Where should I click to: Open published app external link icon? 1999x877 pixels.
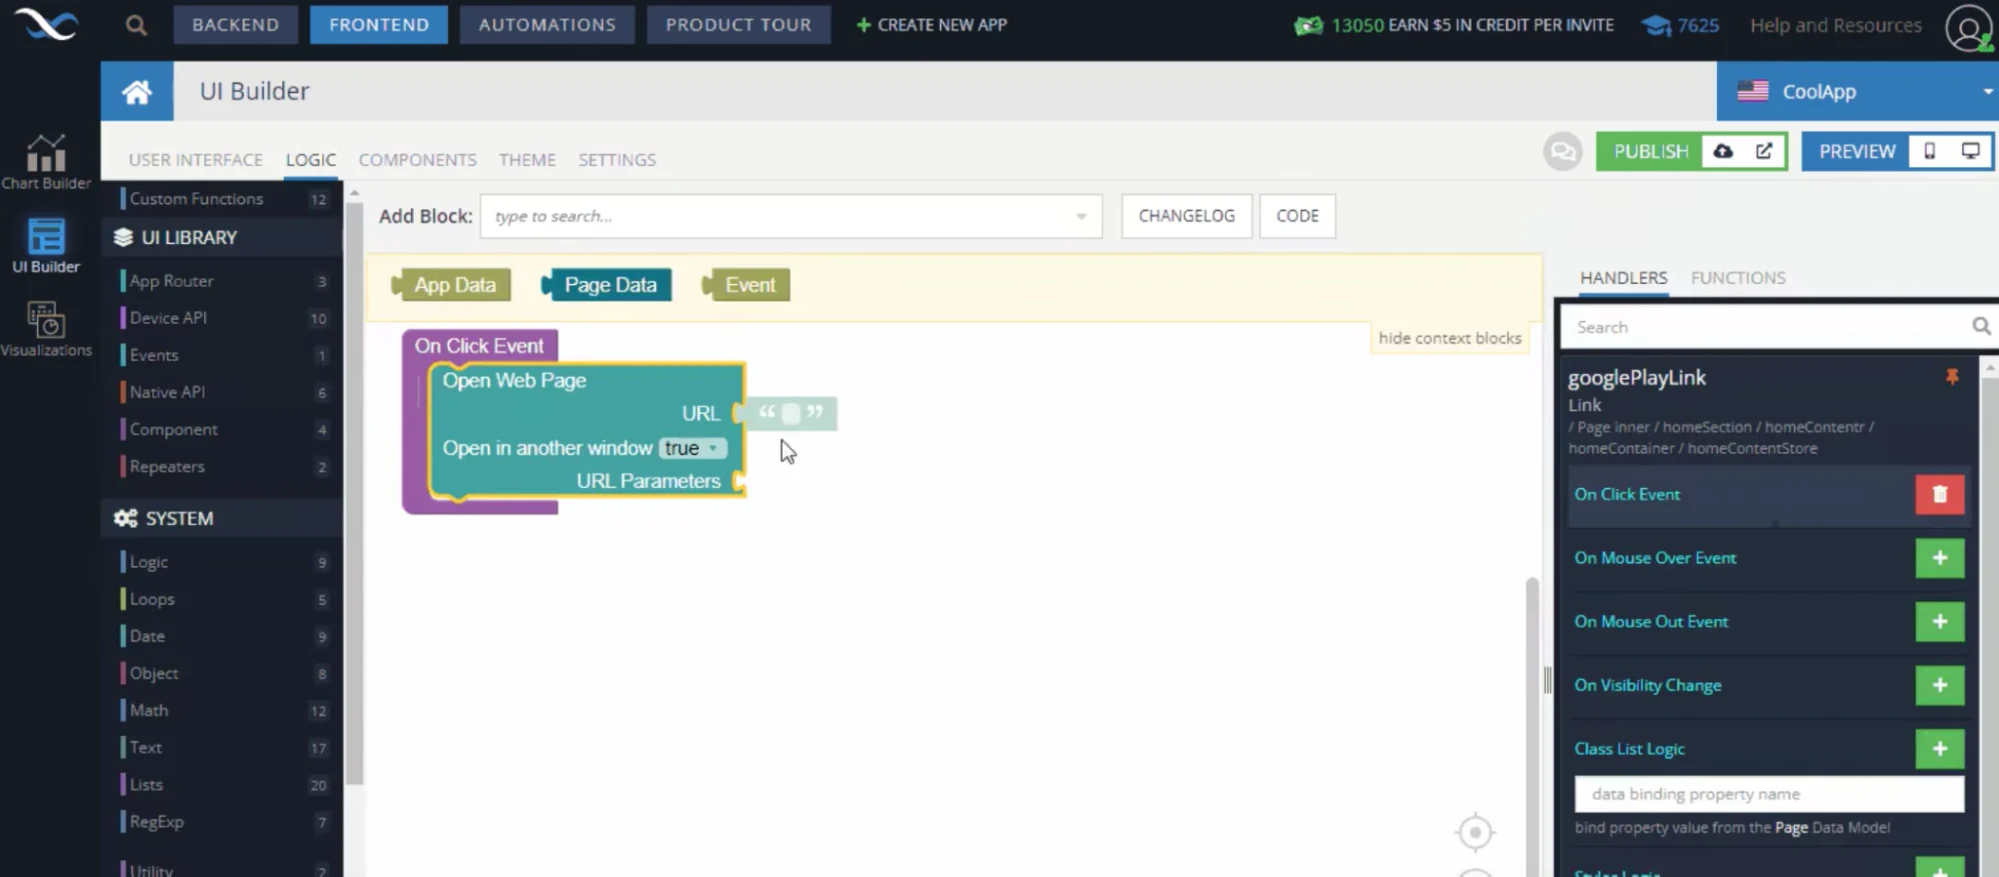(x=1764, y=152)
